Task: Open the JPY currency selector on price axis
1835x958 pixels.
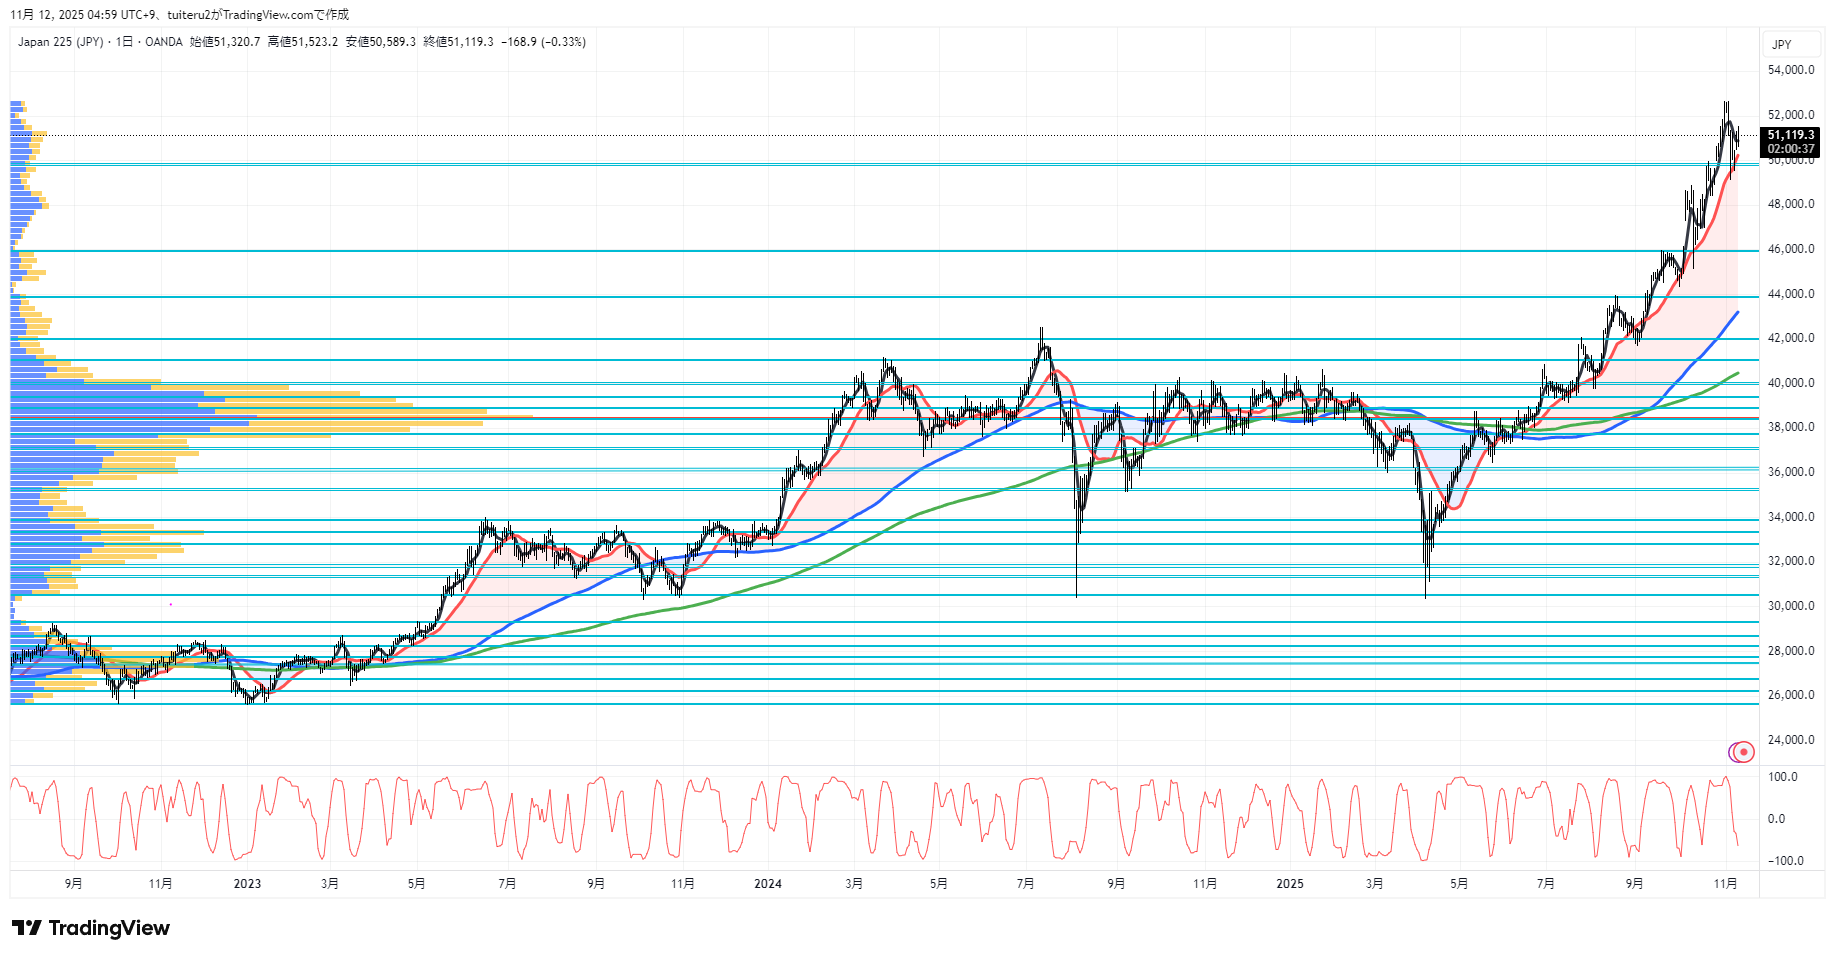Action: point(1781,44)
